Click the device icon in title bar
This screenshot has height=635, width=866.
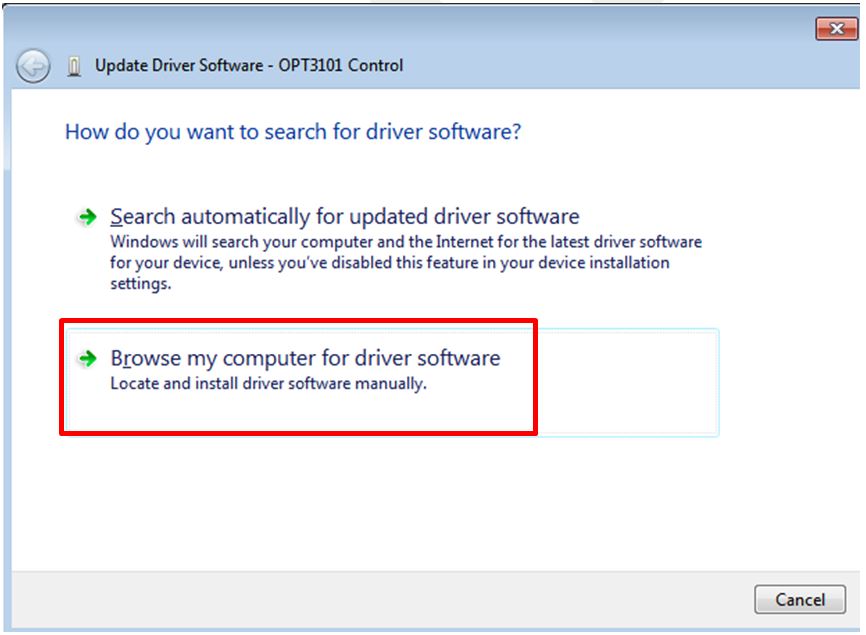pyautogui.click(x=73, y=66)
